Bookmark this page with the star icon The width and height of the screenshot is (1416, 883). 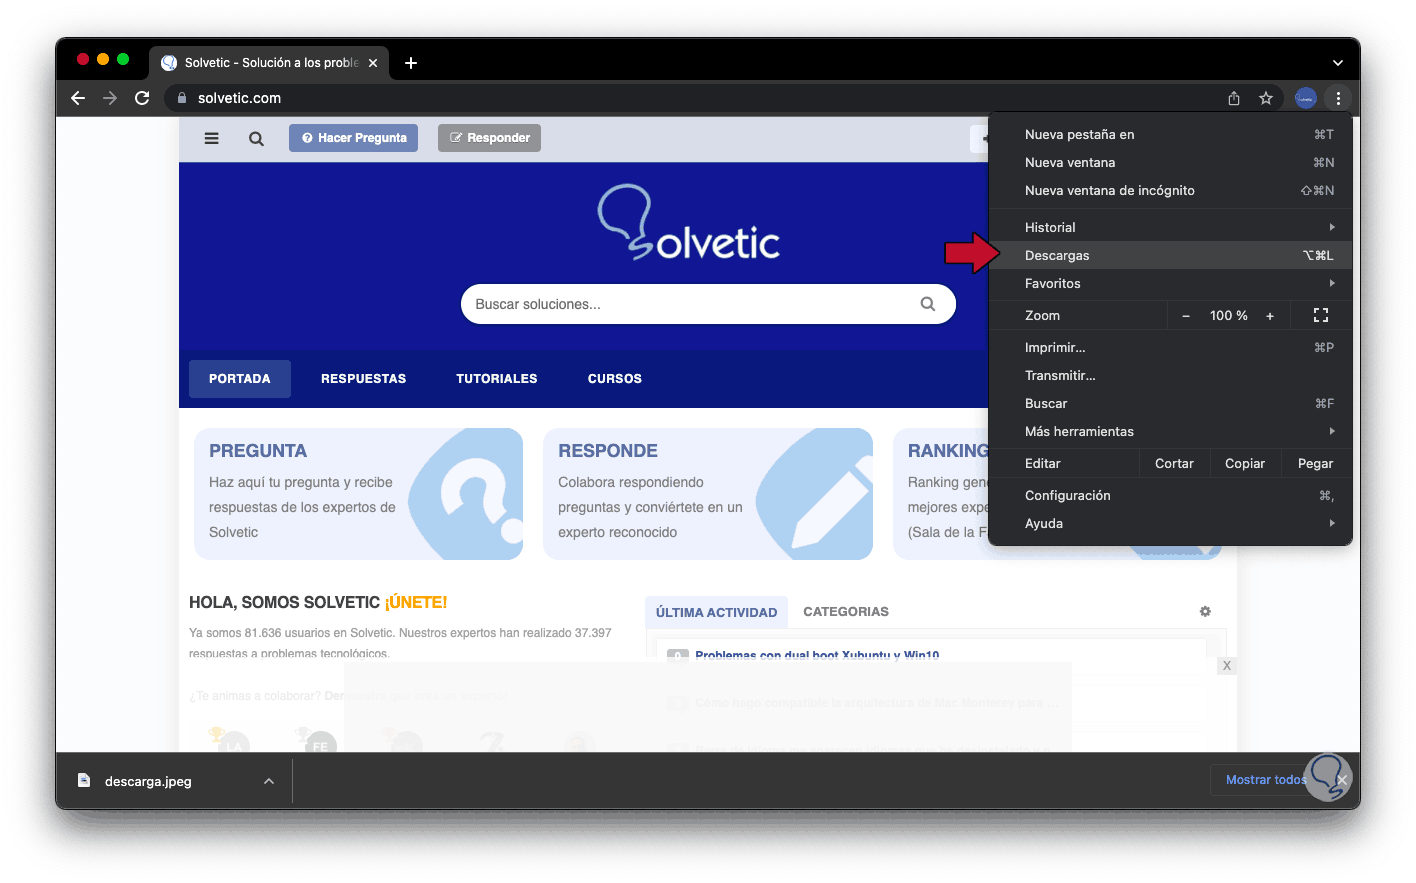1266,98
